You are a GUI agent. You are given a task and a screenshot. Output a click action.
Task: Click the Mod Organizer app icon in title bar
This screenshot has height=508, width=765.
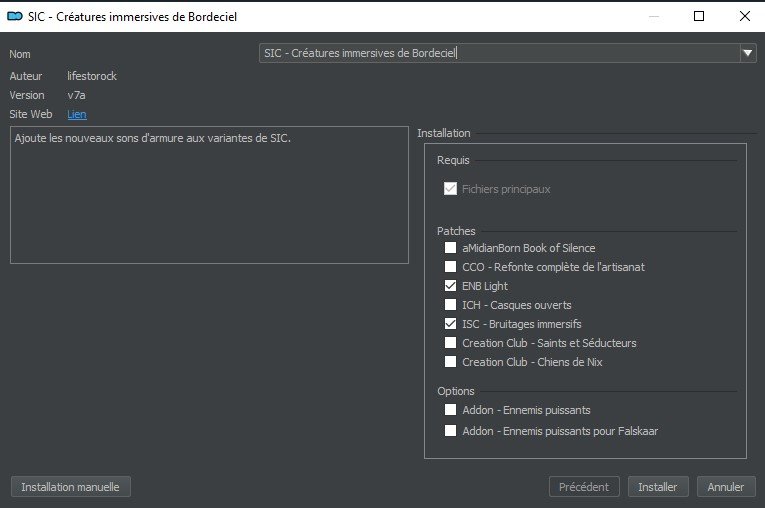coord(16,17)
